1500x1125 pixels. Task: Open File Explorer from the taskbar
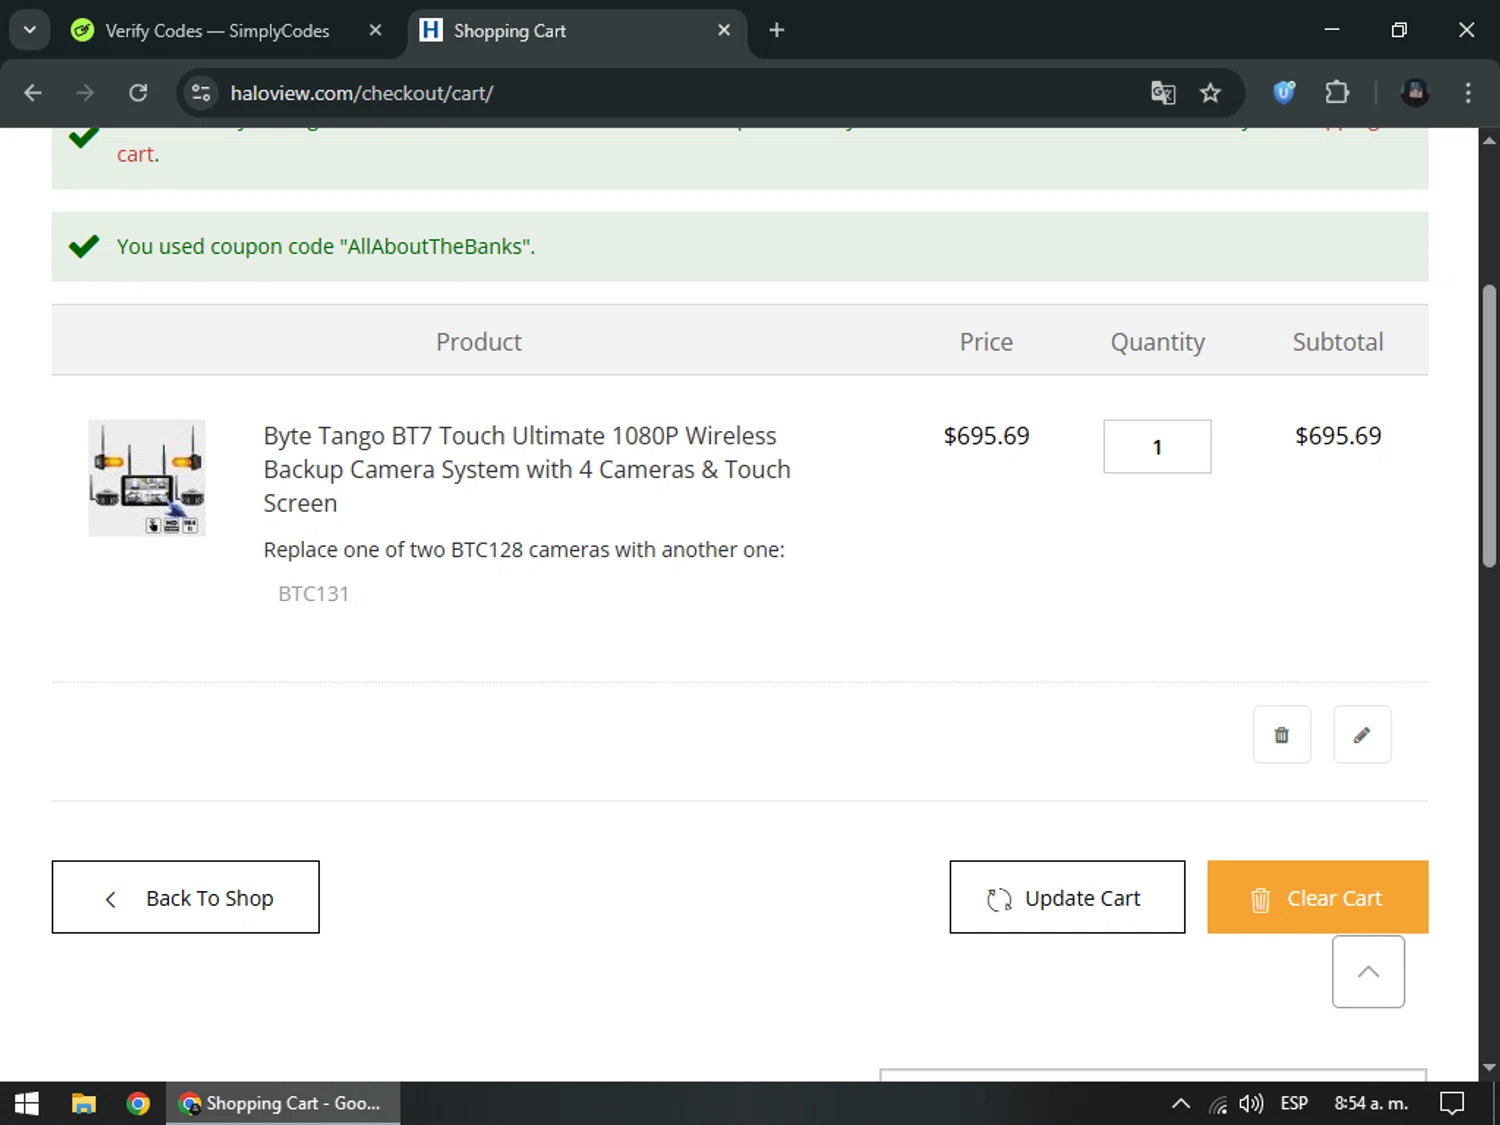click(84, 1103)
